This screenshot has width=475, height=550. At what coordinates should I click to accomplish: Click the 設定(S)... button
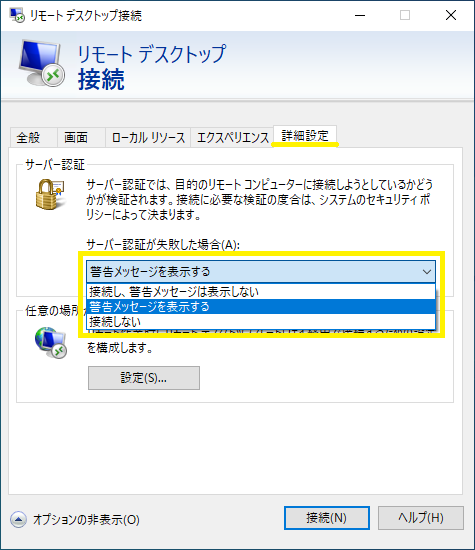click(x=144, y=378)
